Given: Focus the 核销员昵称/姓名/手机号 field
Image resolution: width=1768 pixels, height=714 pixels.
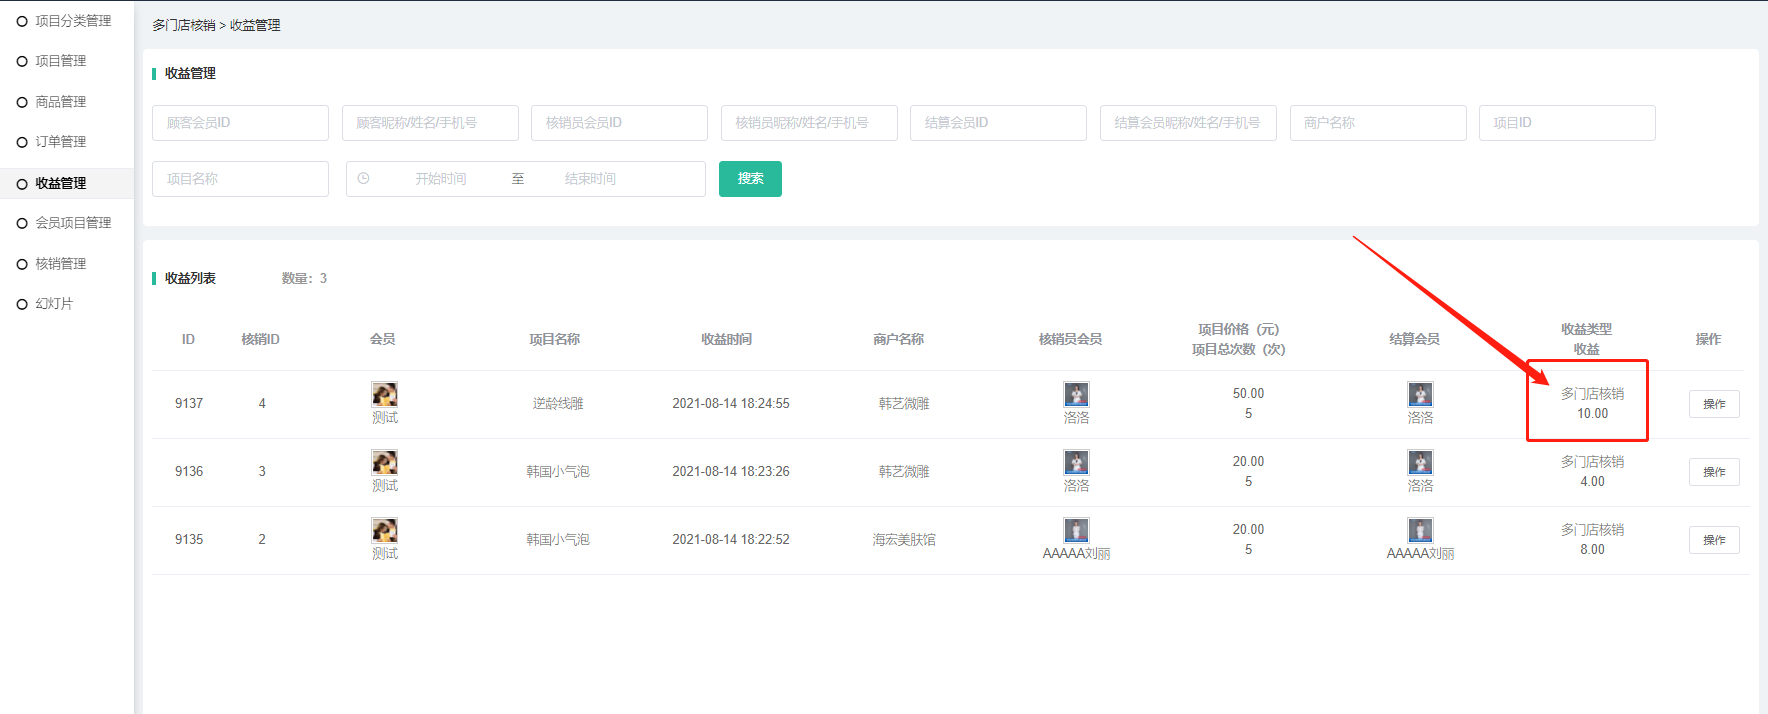Looking at the screenshot, I should (809, 123).
